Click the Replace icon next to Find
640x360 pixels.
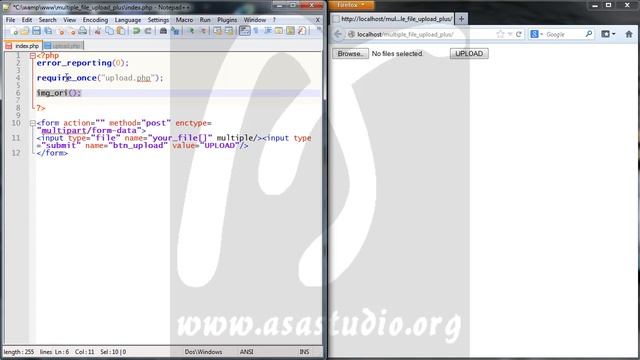pos(175,31)
